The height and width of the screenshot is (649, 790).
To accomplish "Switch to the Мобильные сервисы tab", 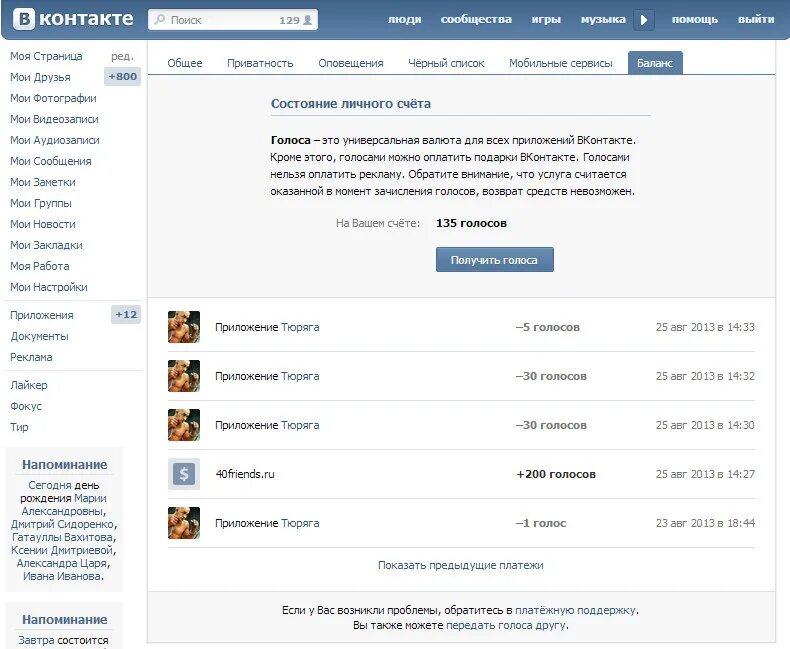I will [x=561, y=63].
